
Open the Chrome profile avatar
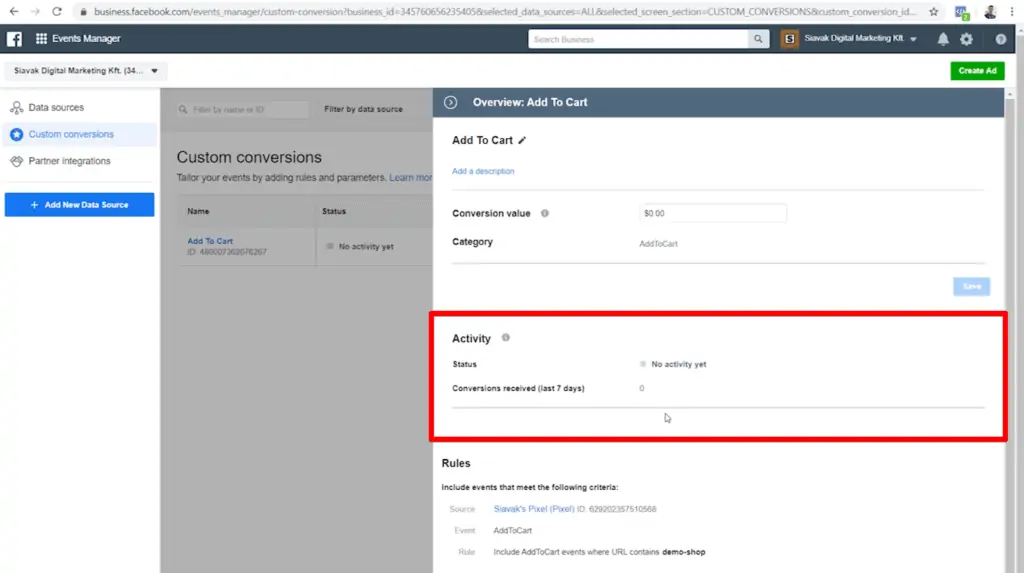coord(990,12)
